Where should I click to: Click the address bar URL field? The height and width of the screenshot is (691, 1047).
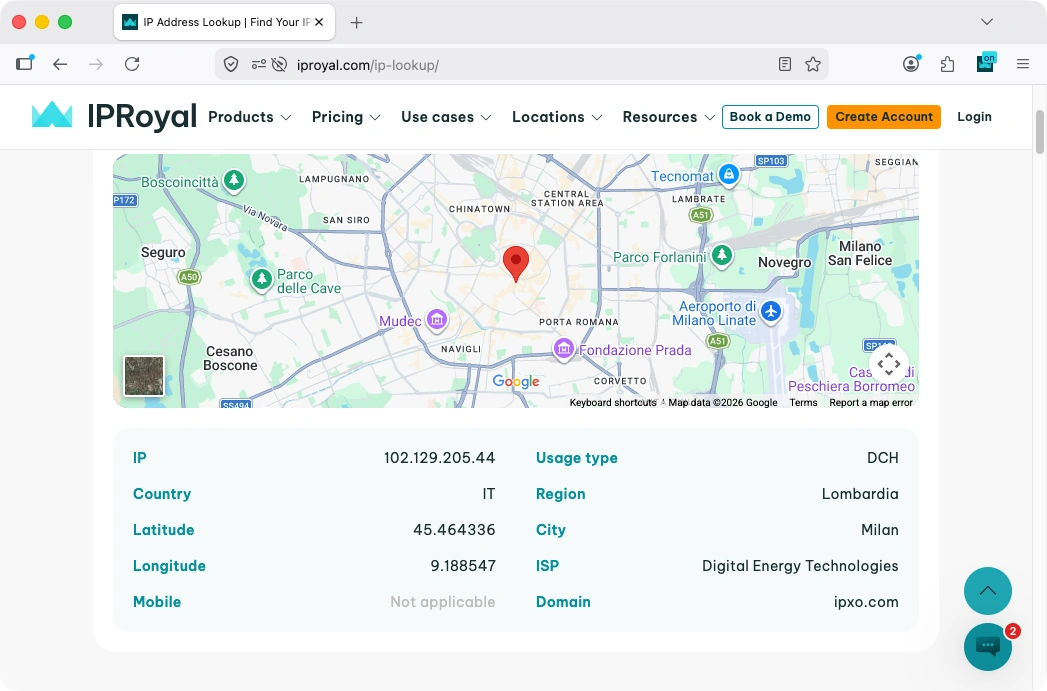pos(521,65)
